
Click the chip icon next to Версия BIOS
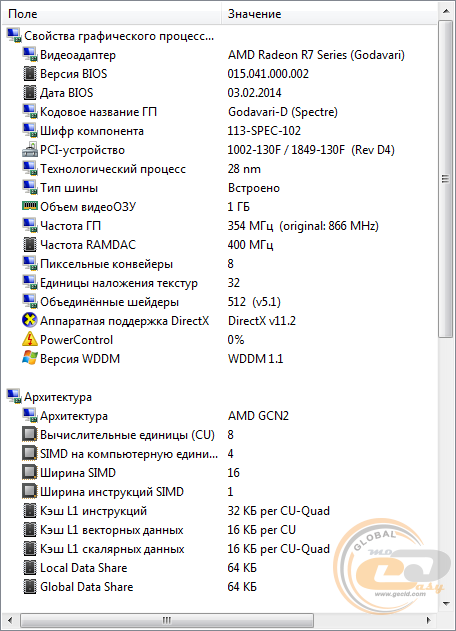[x=30, y=74]
